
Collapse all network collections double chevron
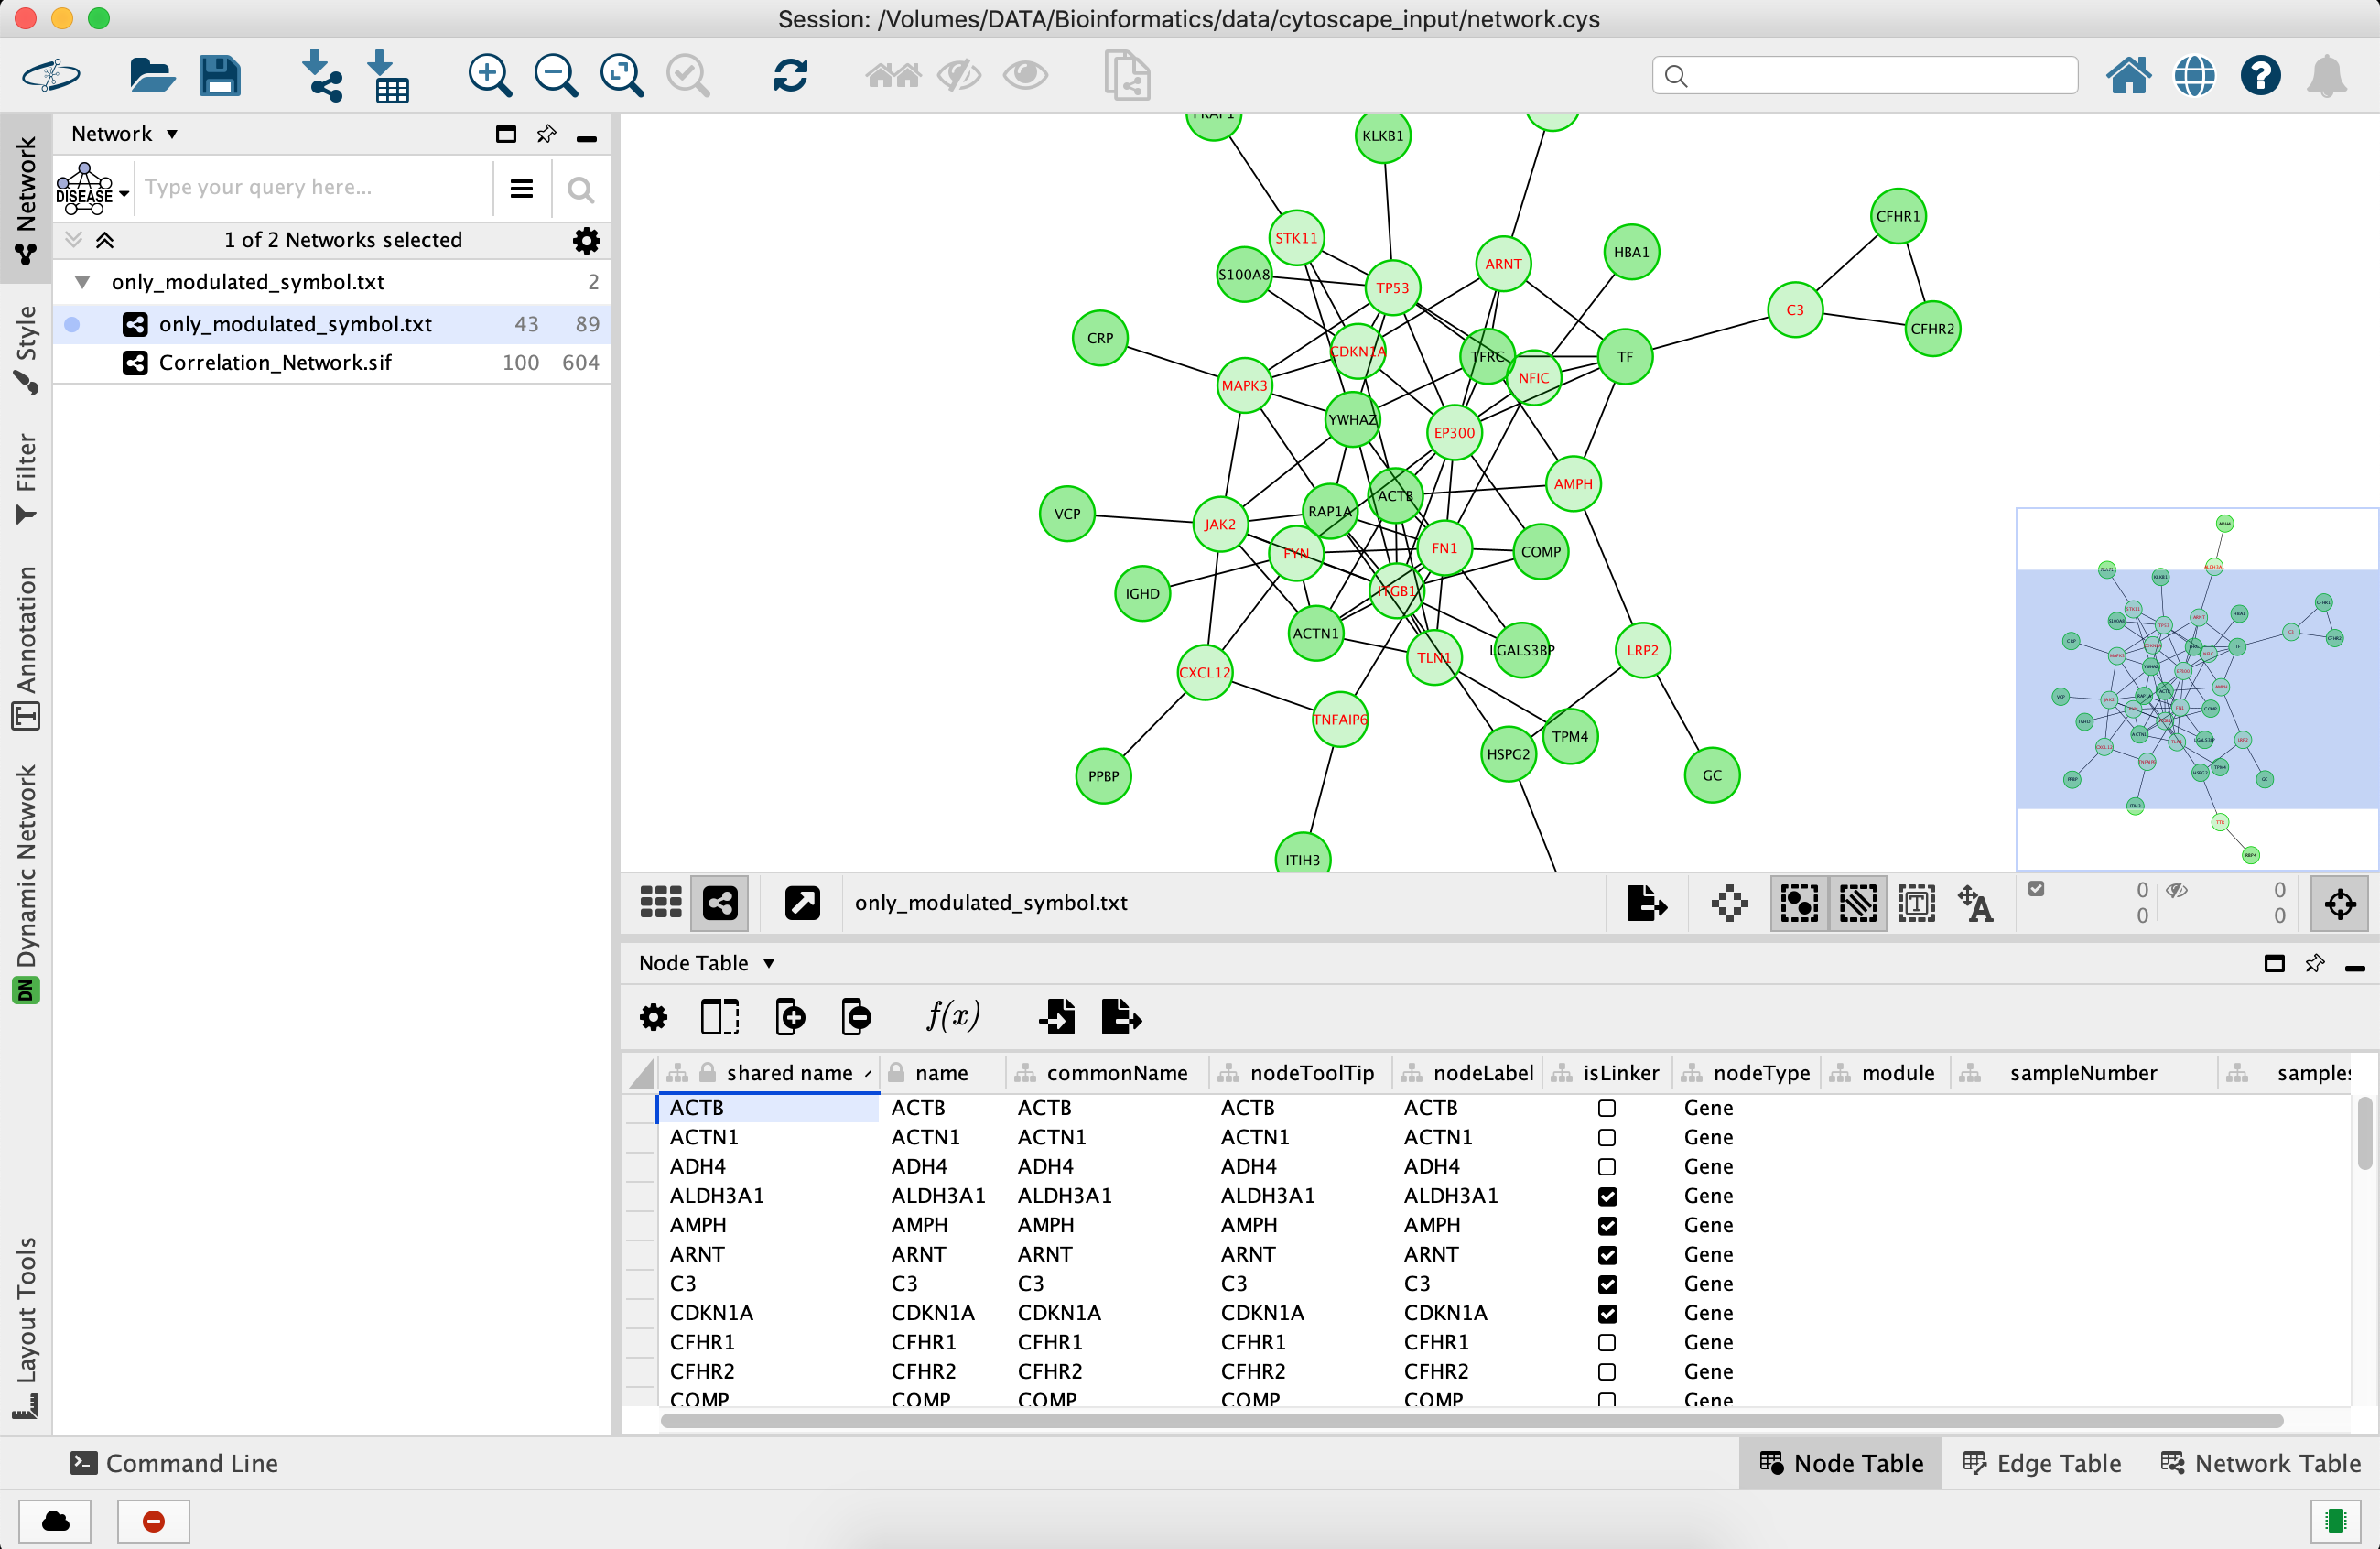105,240
